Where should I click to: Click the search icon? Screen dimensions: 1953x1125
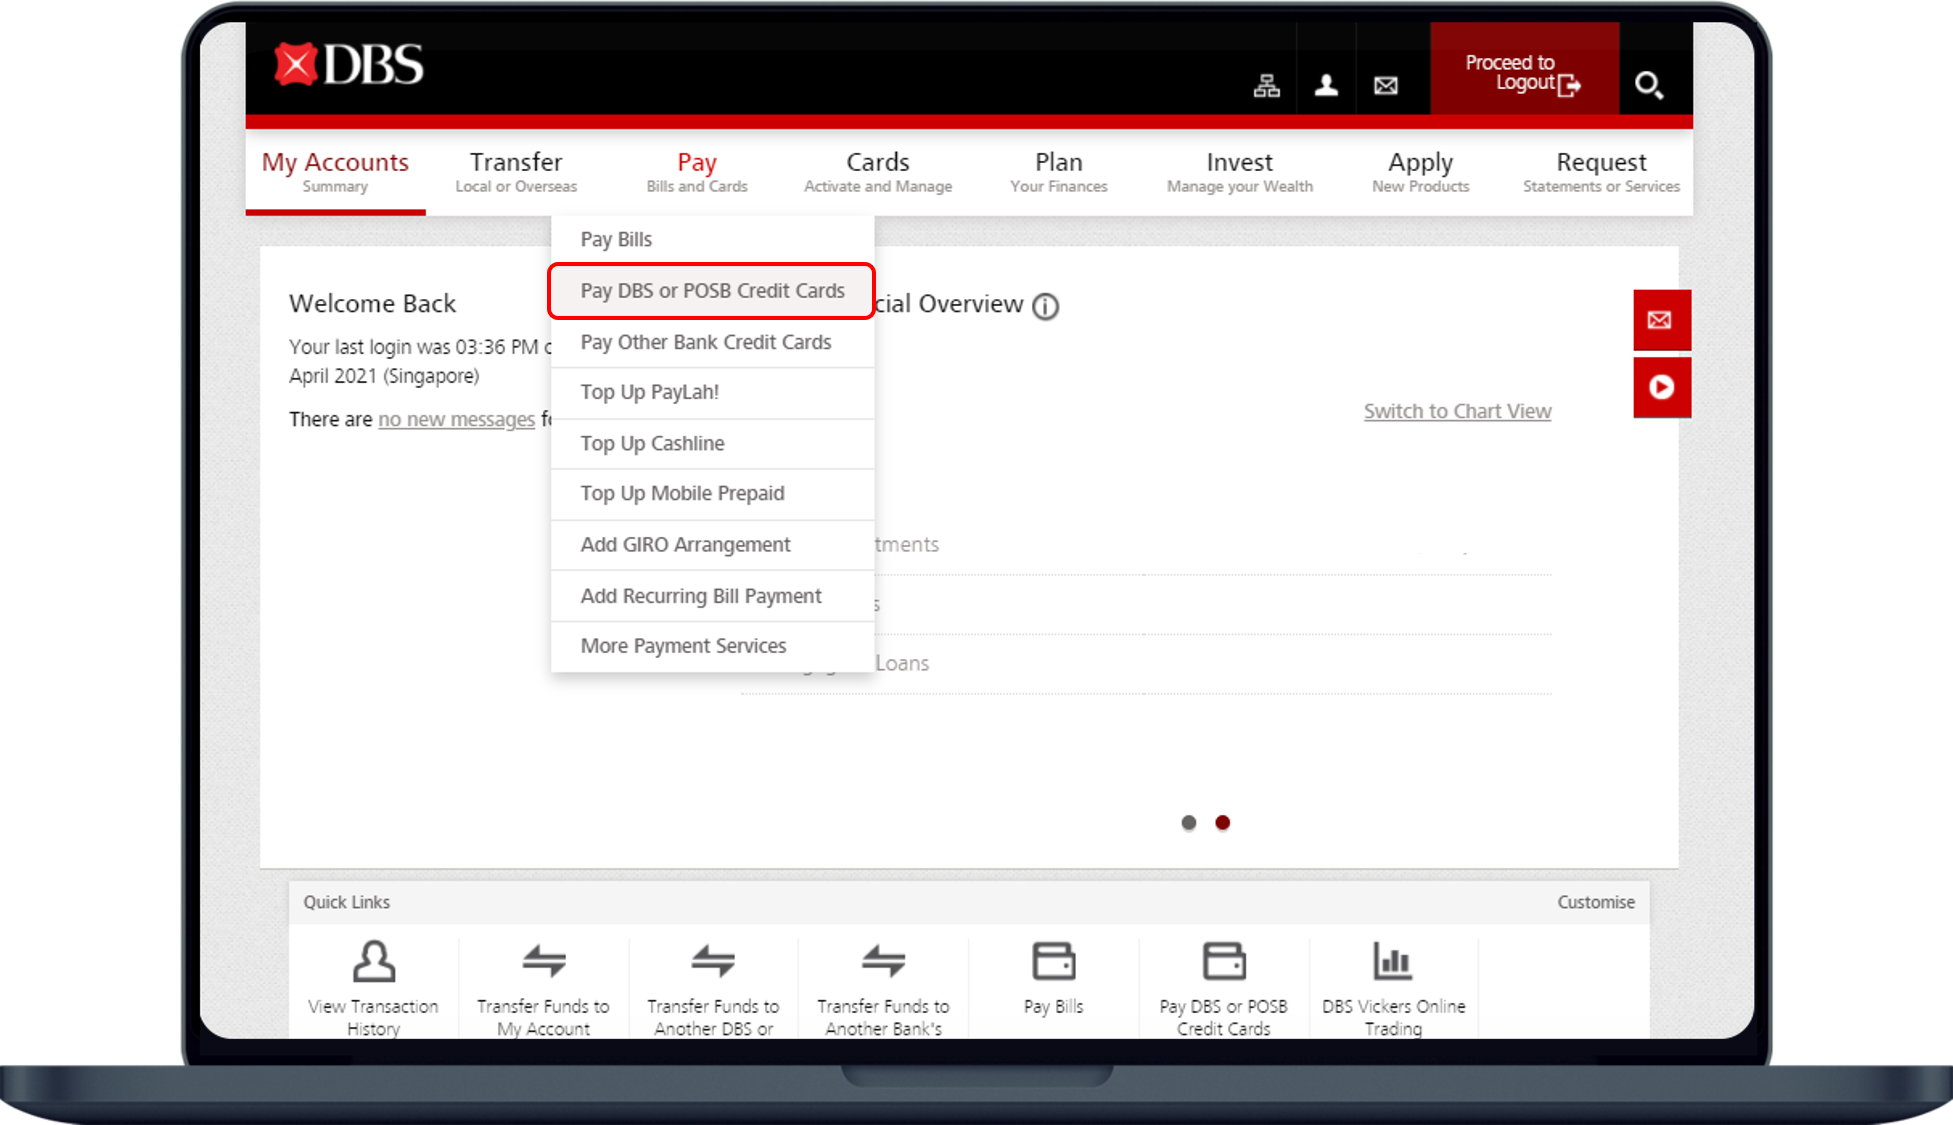click(x=1651, y=83)
